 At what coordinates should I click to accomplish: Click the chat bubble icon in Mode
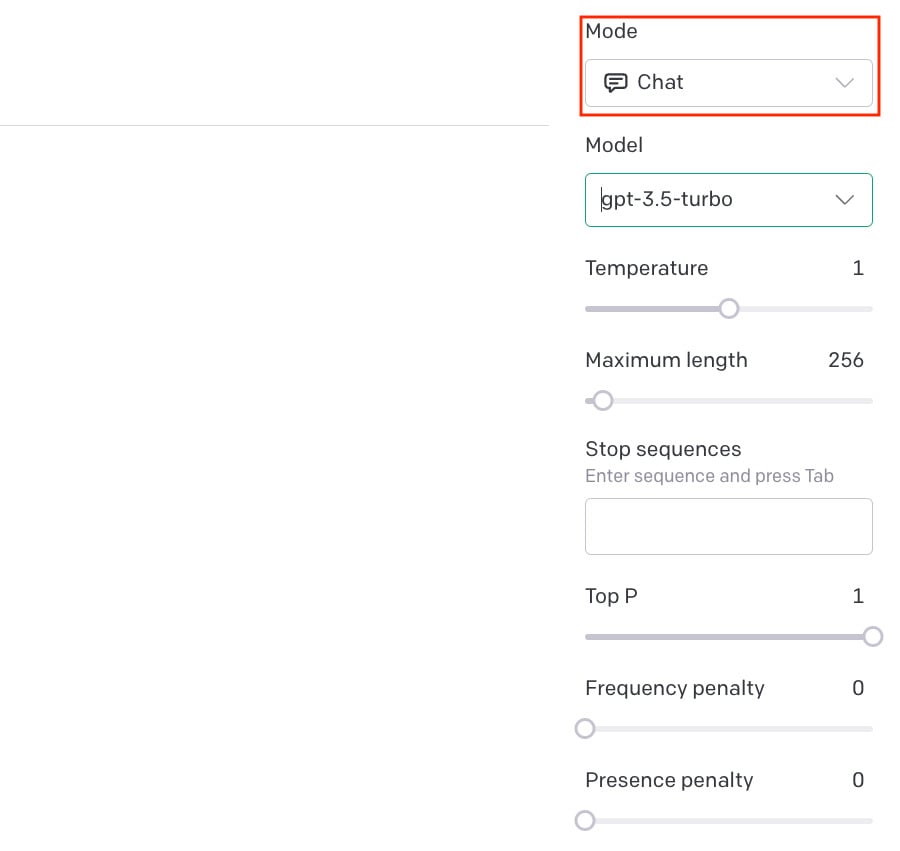(616, 82)
